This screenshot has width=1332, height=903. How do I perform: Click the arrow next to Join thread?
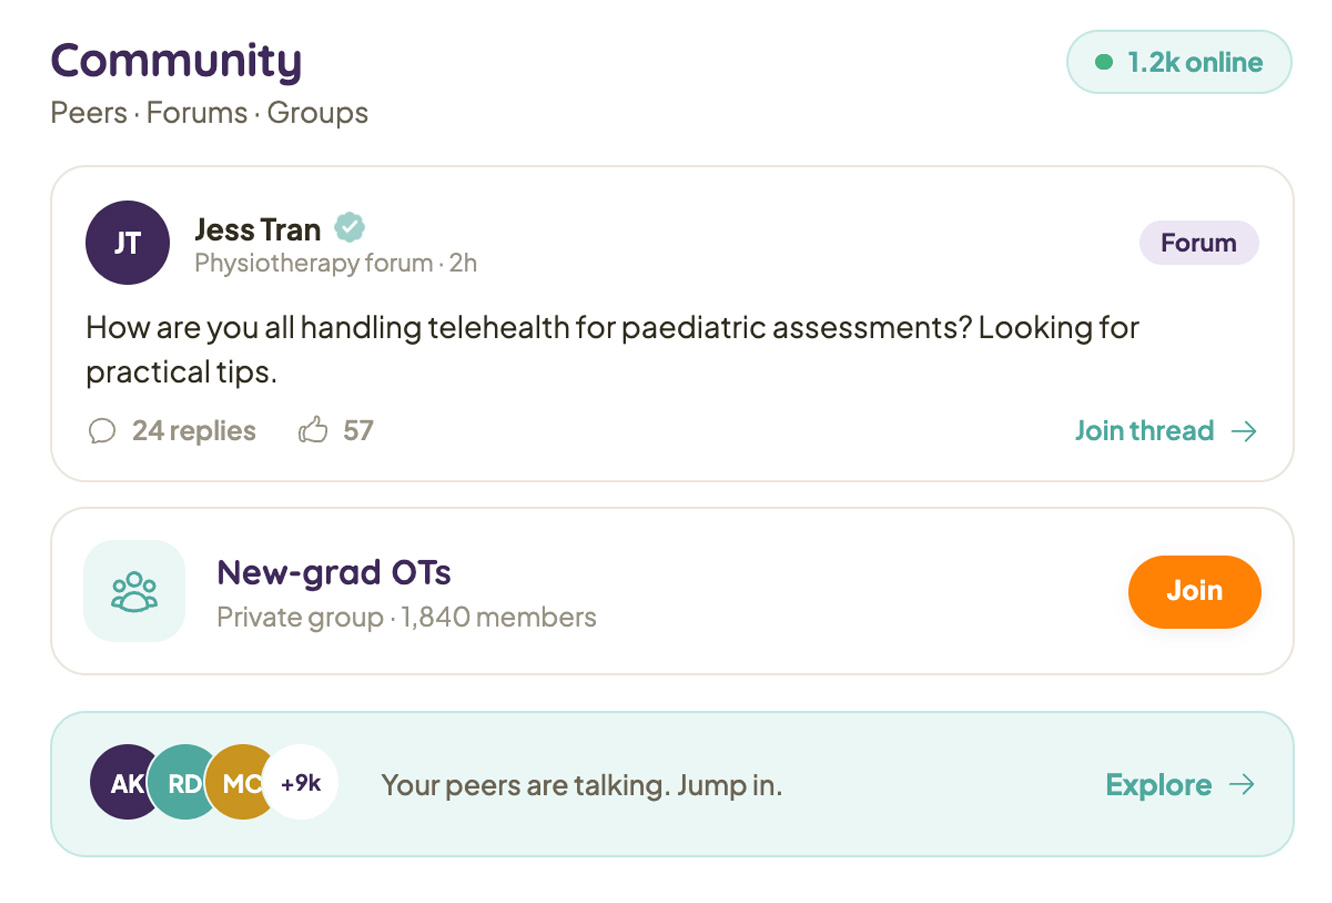point(1244,431)
